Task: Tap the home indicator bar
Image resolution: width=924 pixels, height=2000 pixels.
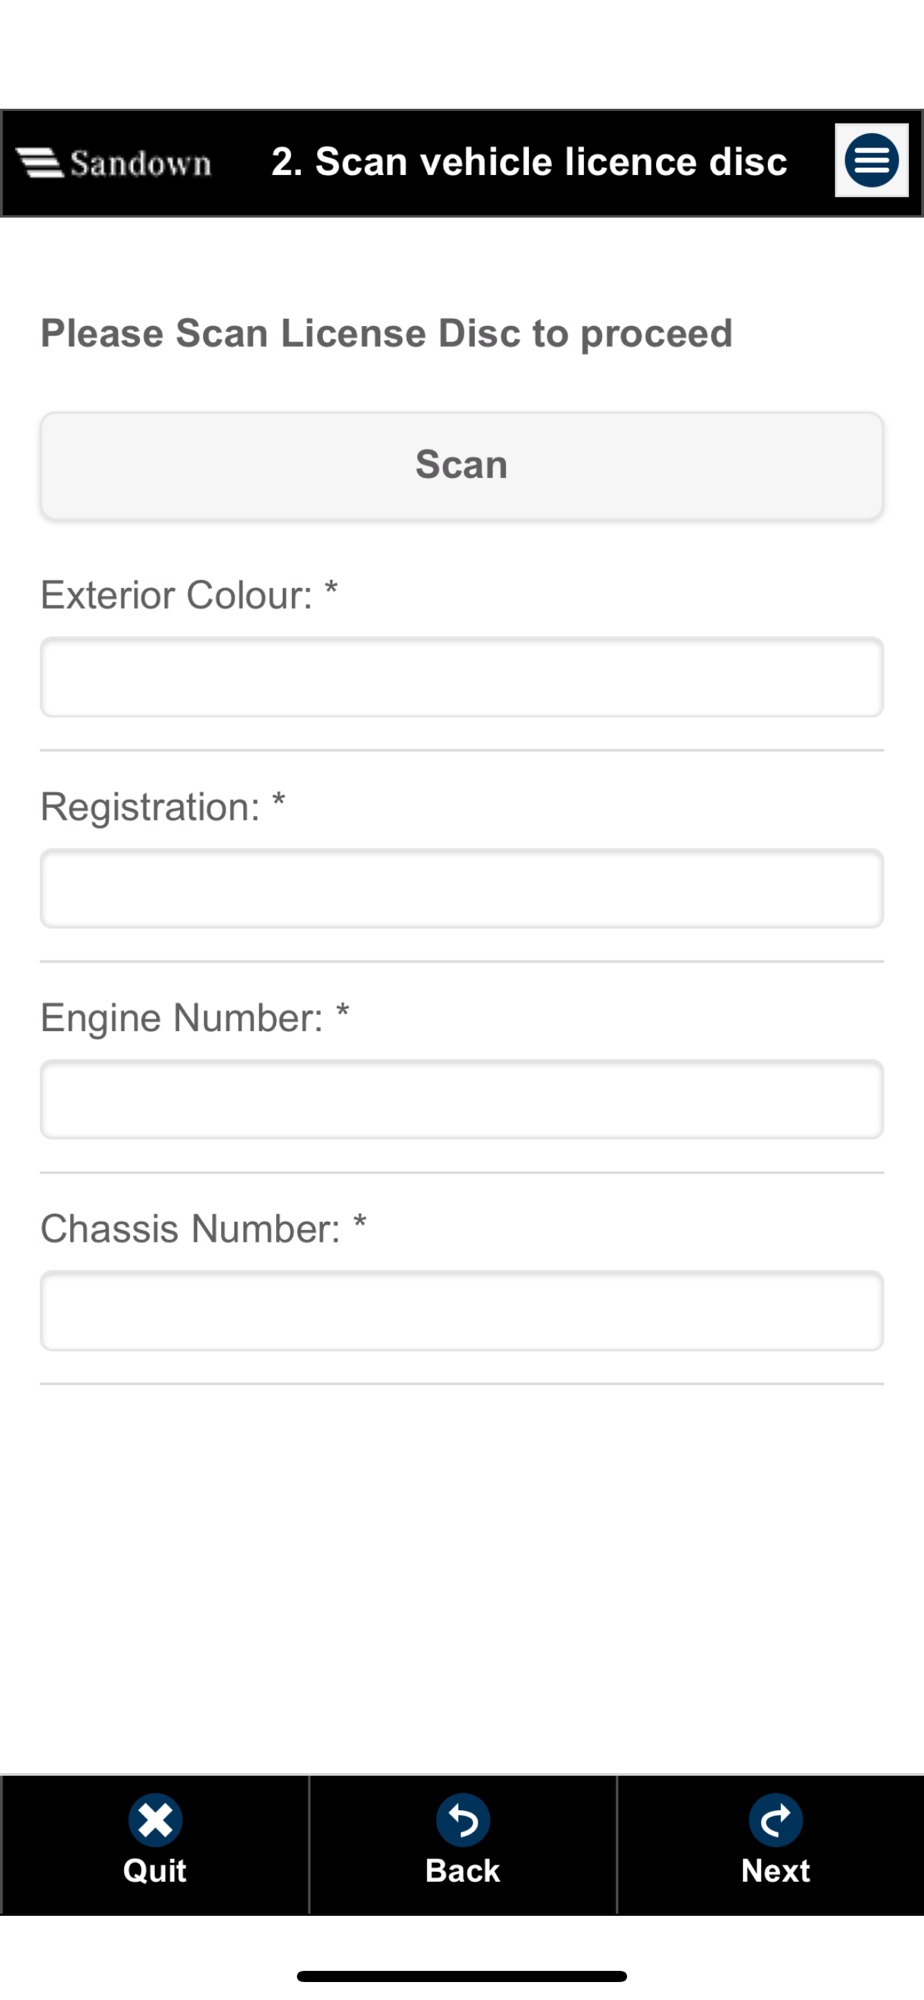Action: point(462,1976)
